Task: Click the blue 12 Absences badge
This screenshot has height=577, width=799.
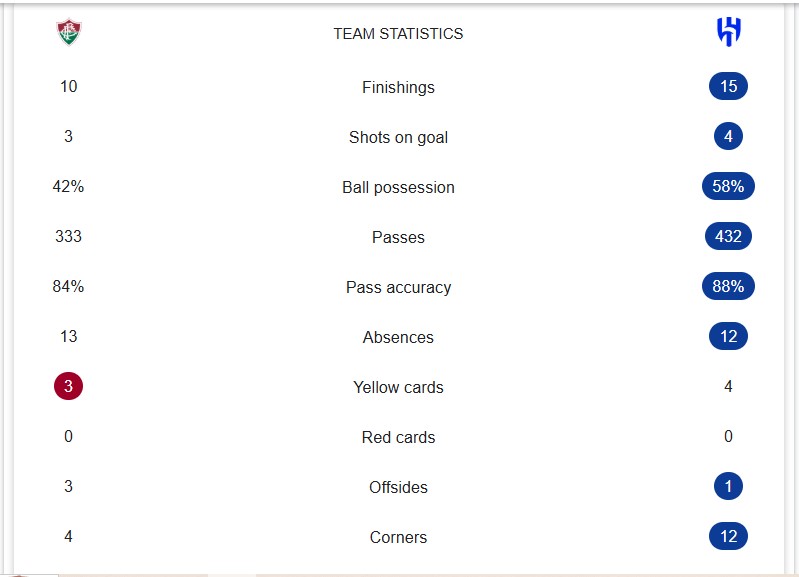Action: pyautogui.click(x=728, y=337)
